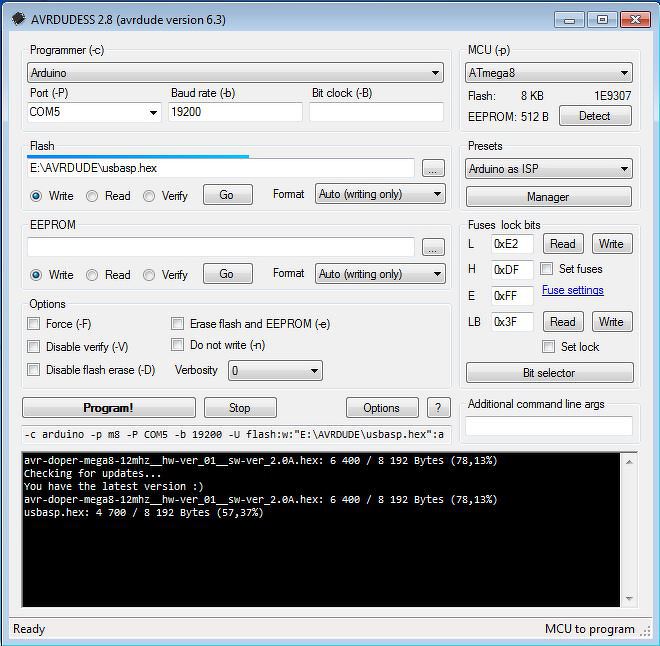Check Do not write (-n)
660x646 pixels.
pyautogui.click(x=178, y=345)
